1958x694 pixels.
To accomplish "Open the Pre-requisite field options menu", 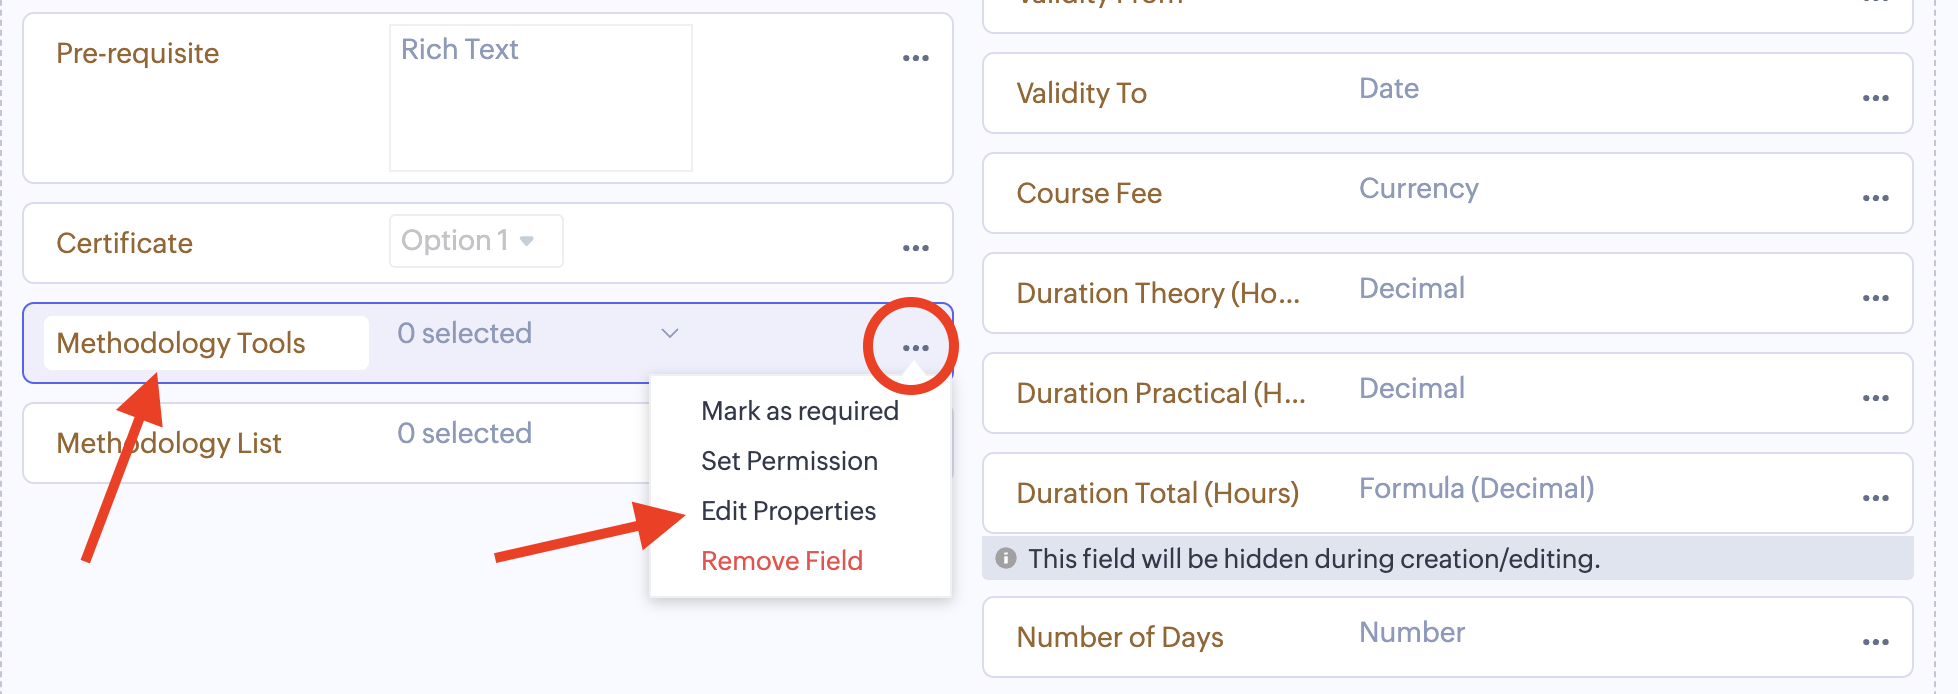I will point(915,58).
